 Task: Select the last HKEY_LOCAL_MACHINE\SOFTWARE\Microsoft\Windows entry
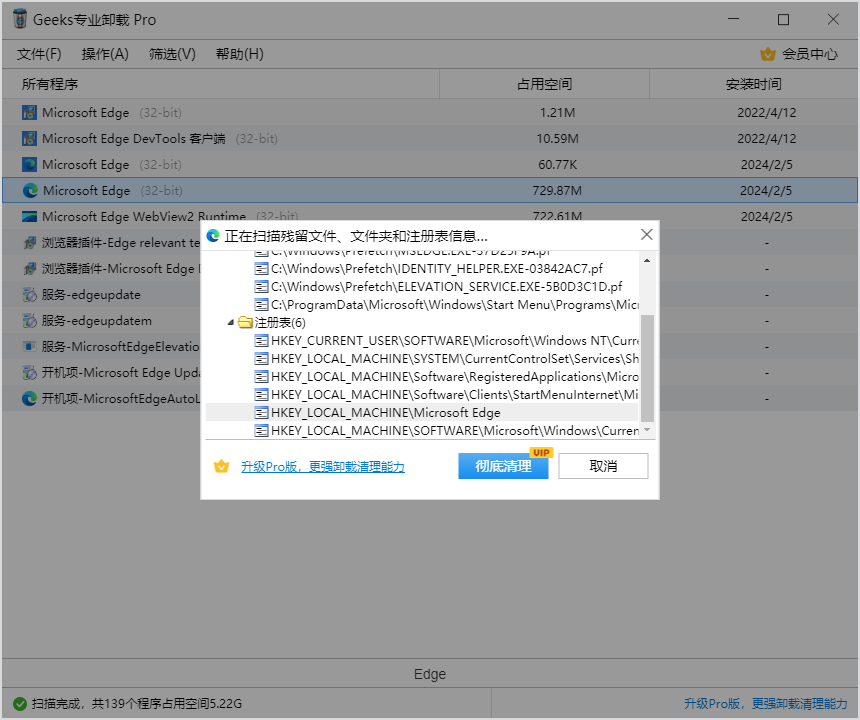click(455, 430)
